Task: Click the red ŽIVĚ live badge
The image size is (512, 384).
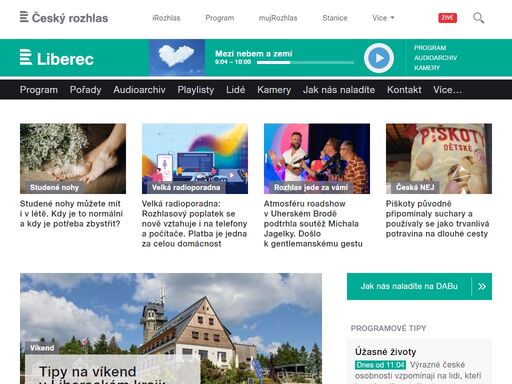Action: (447, 18)
